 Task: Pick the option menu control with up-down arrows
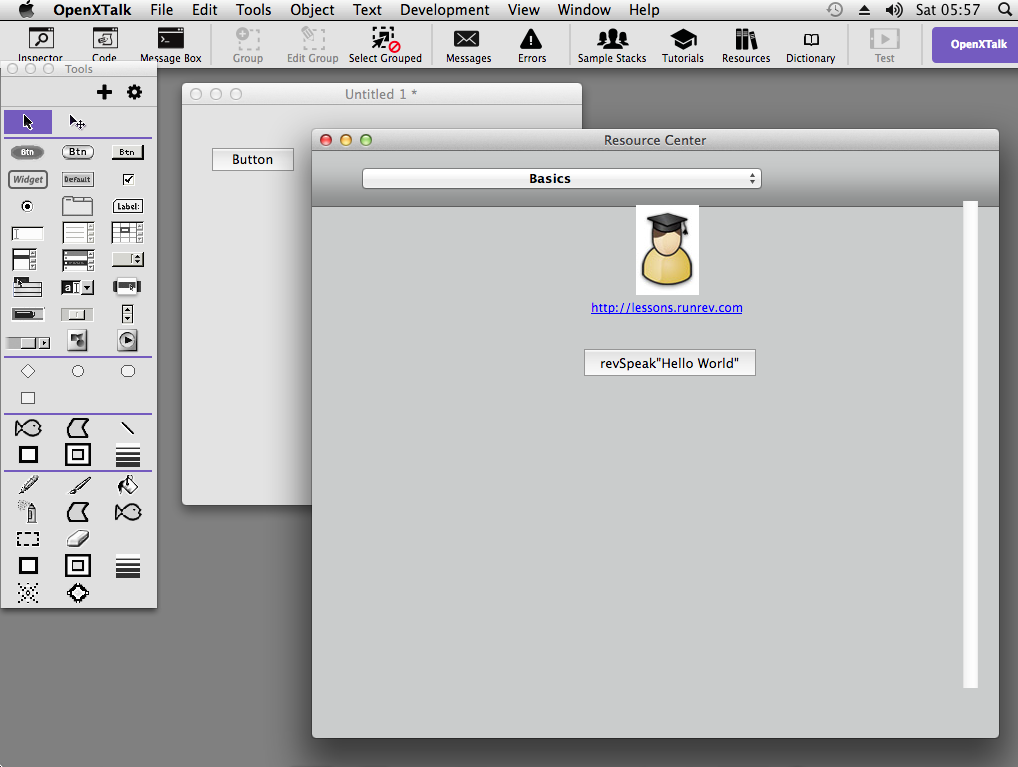127,260
